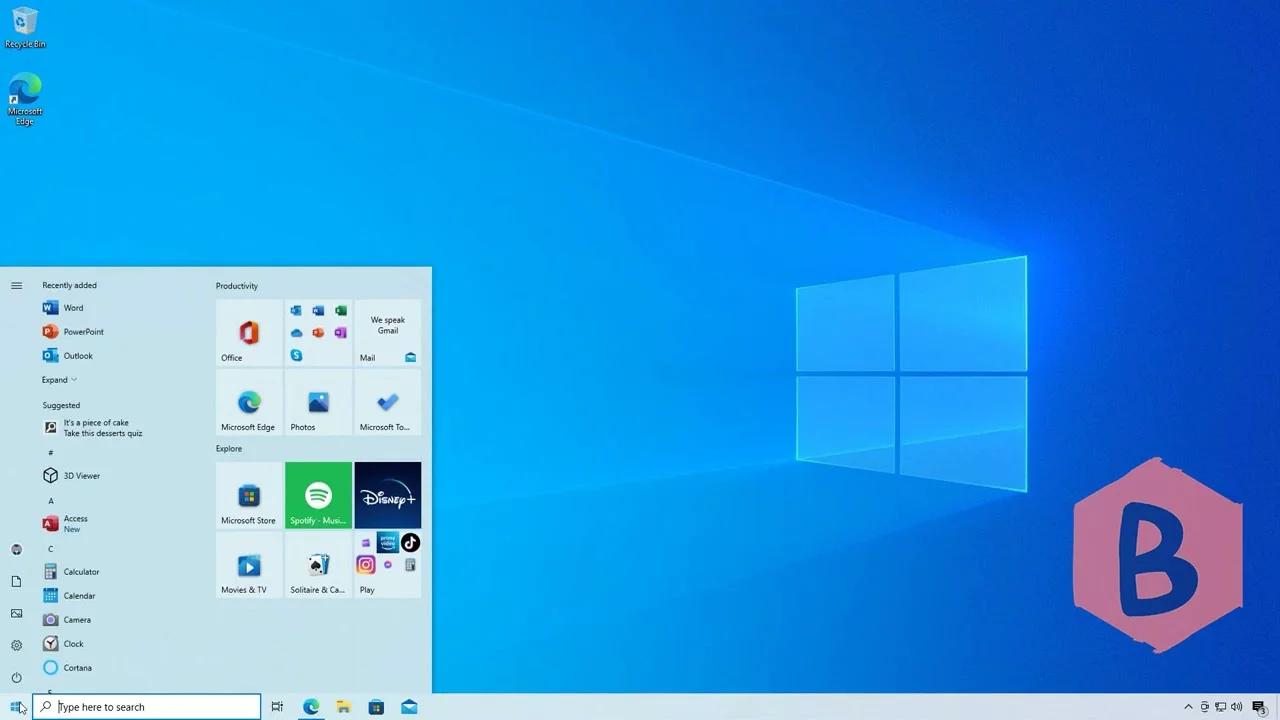
Task: Click the desserts quiz suggestion
Action: (102, 428)
